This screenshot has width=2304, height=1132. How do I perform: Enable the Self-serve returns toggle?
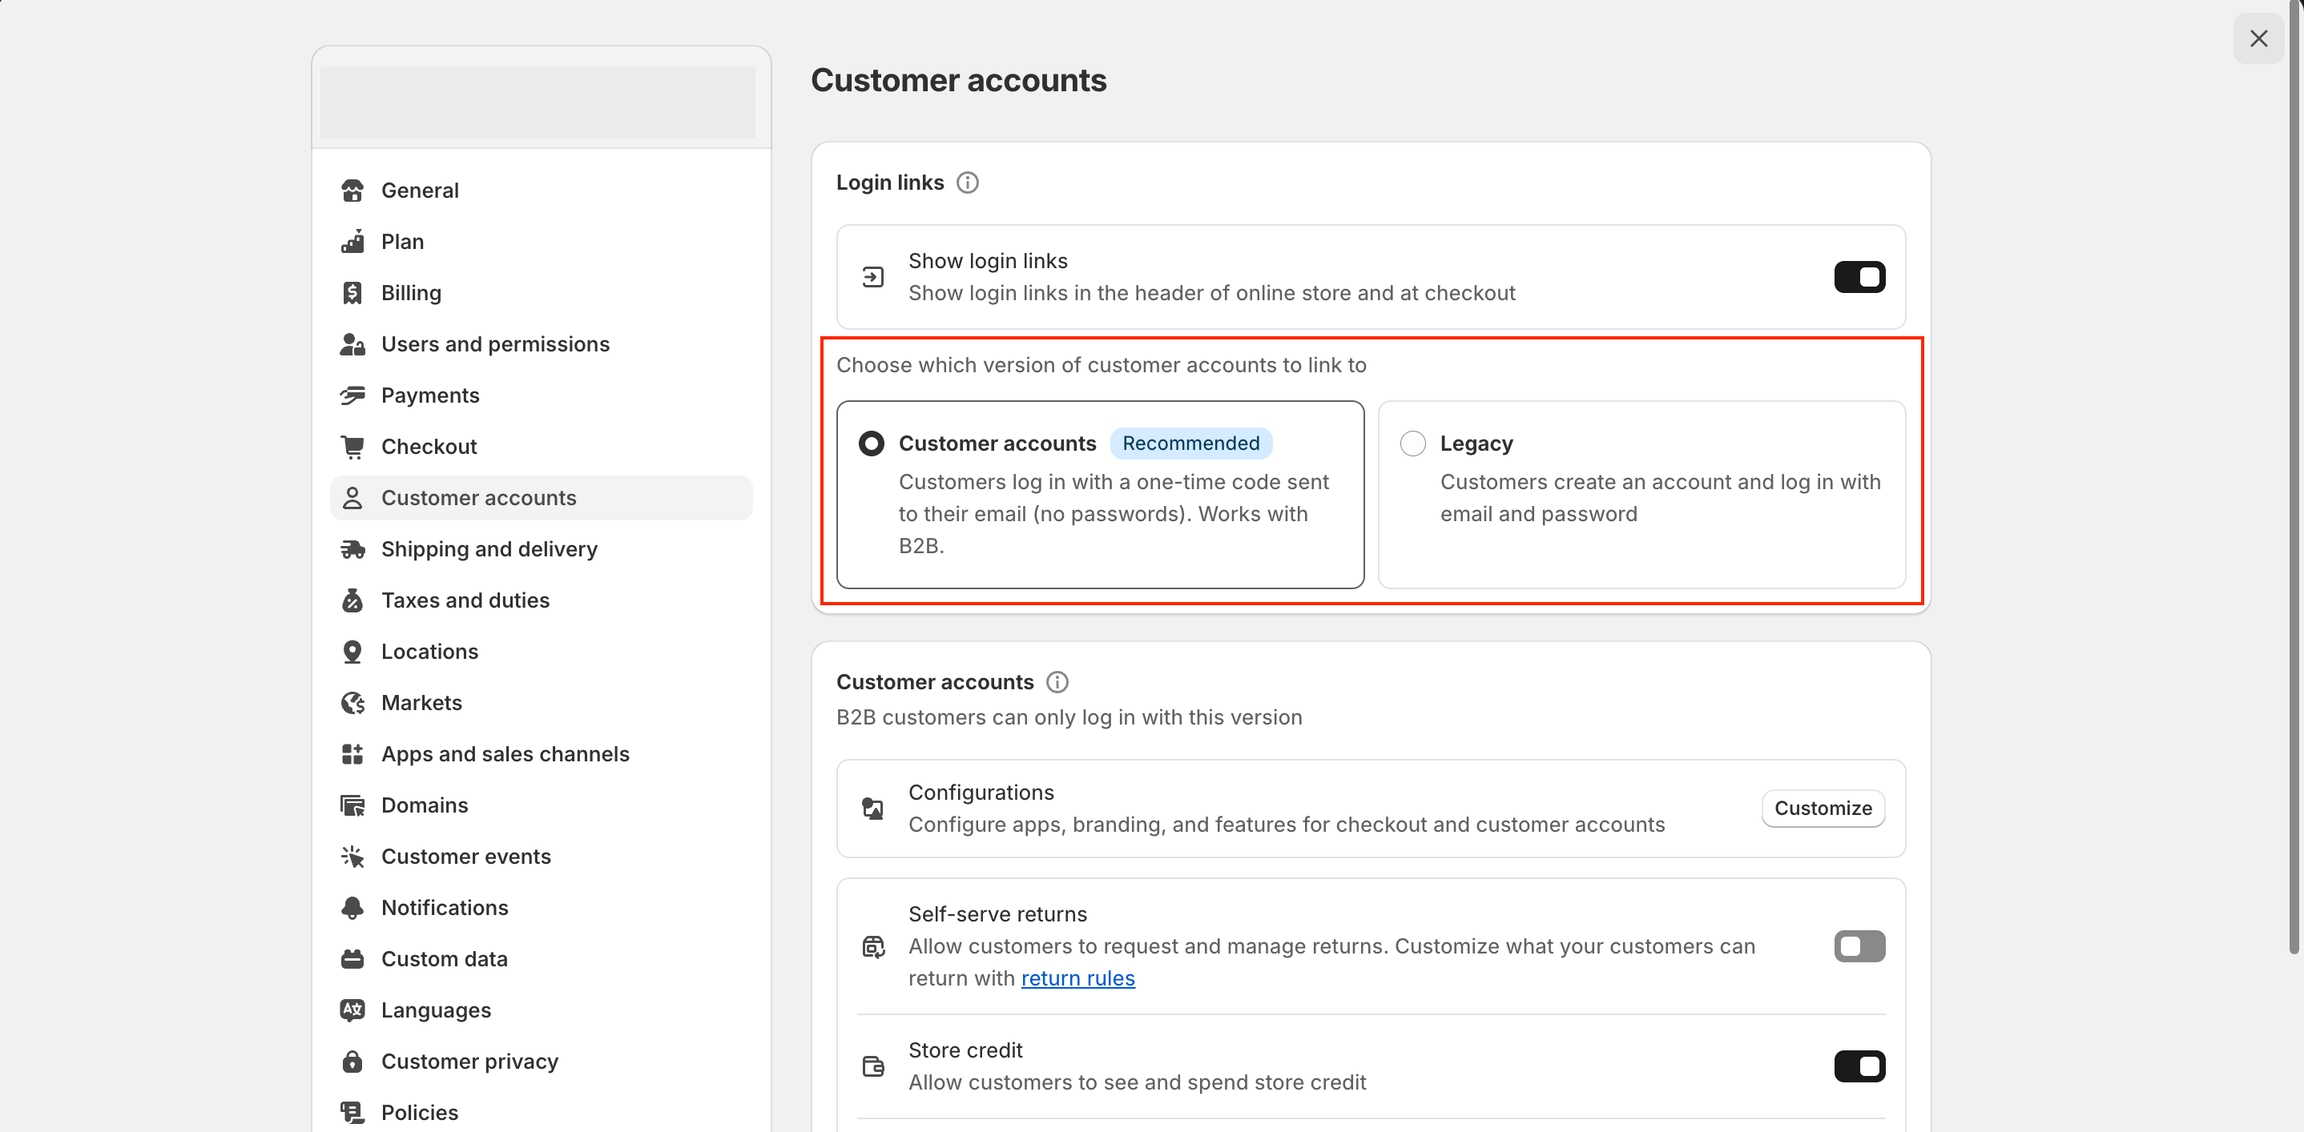pos(1859,946)
